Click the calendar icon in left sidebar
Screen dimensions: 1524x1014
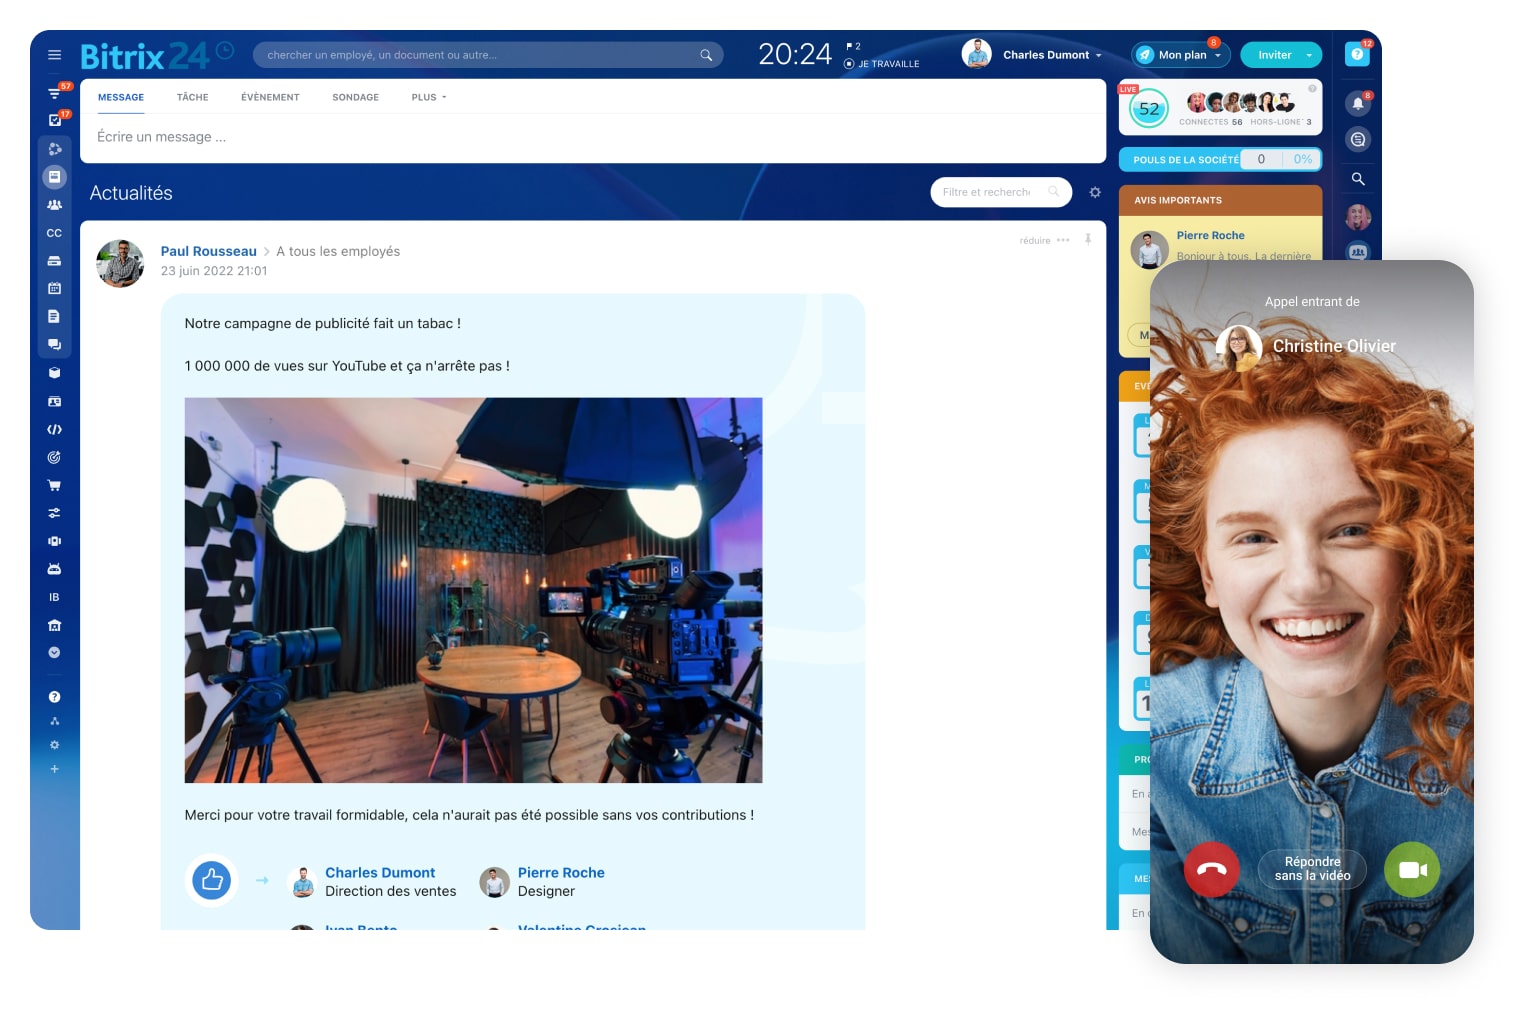pos(54,288)
